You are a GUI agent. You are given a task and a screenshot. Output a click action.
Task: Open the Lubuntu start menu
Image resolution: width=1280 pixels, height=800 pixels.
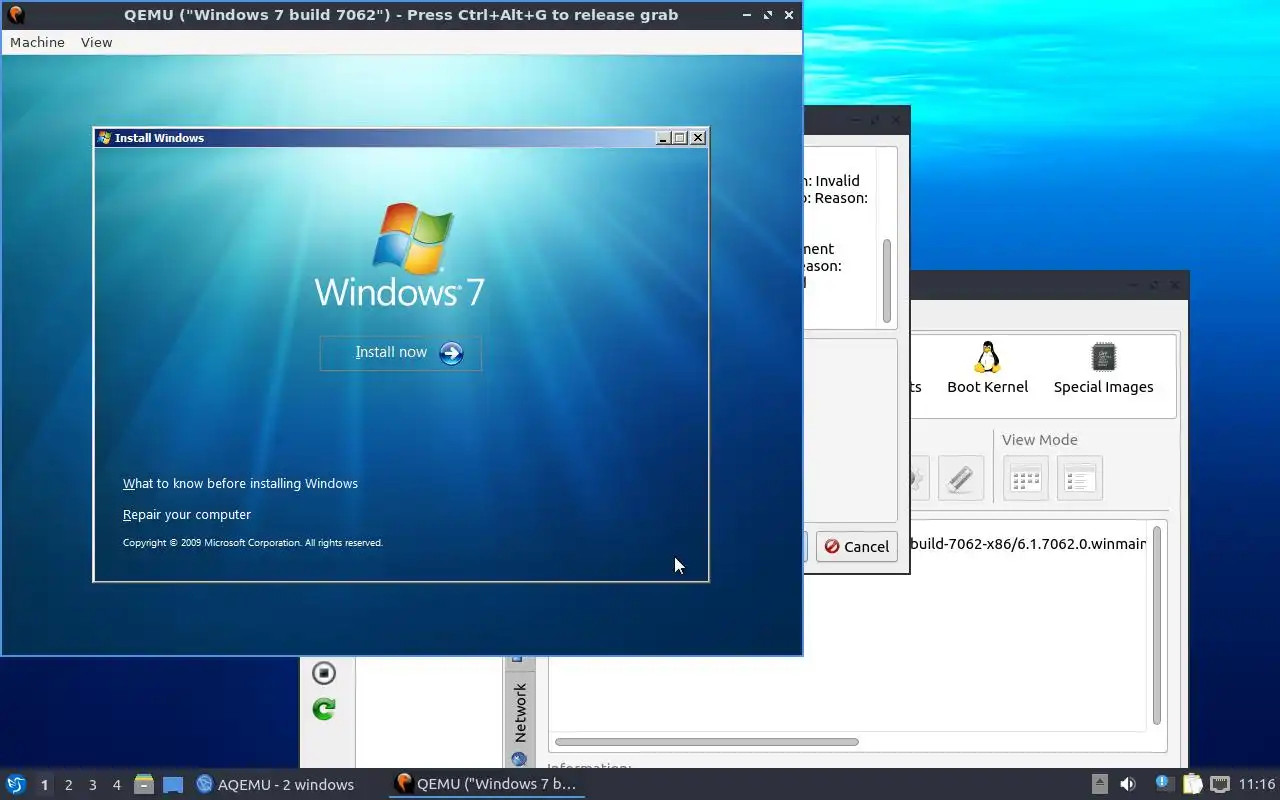click(15, 784)
